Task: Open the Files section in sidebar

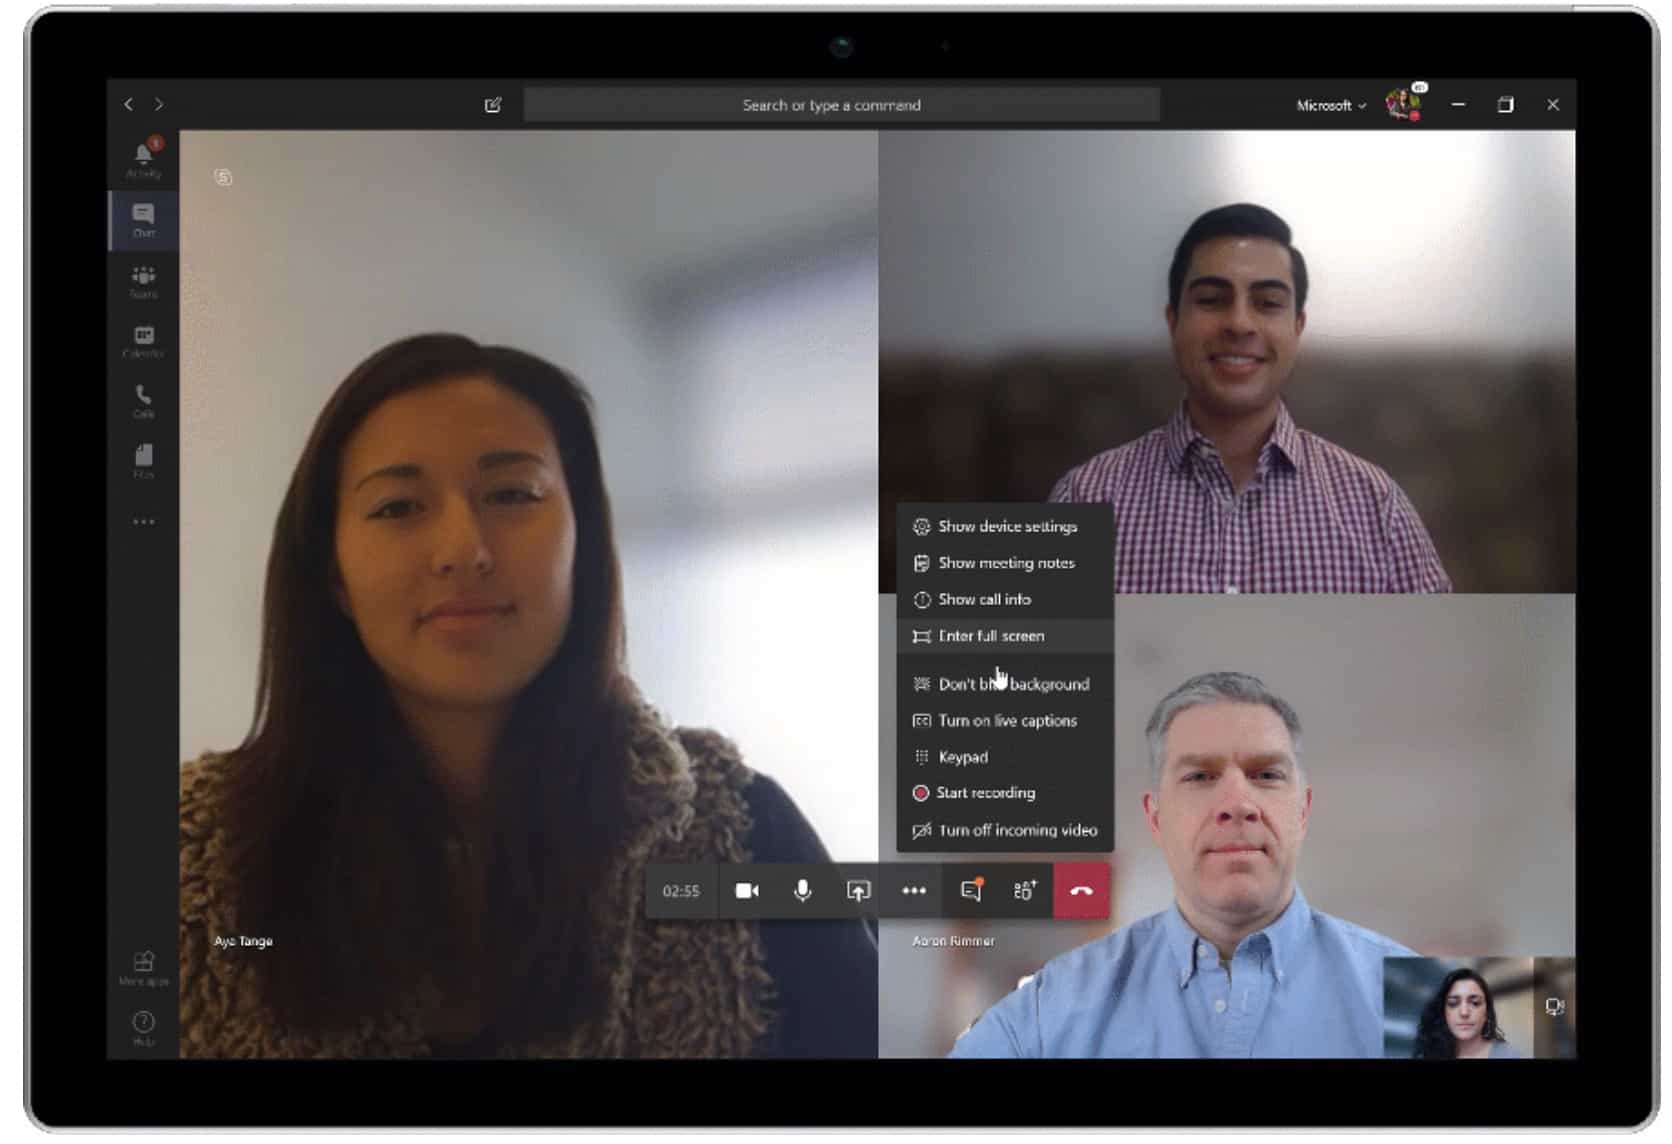Action: pyautogui.click(x=143, y=460)
